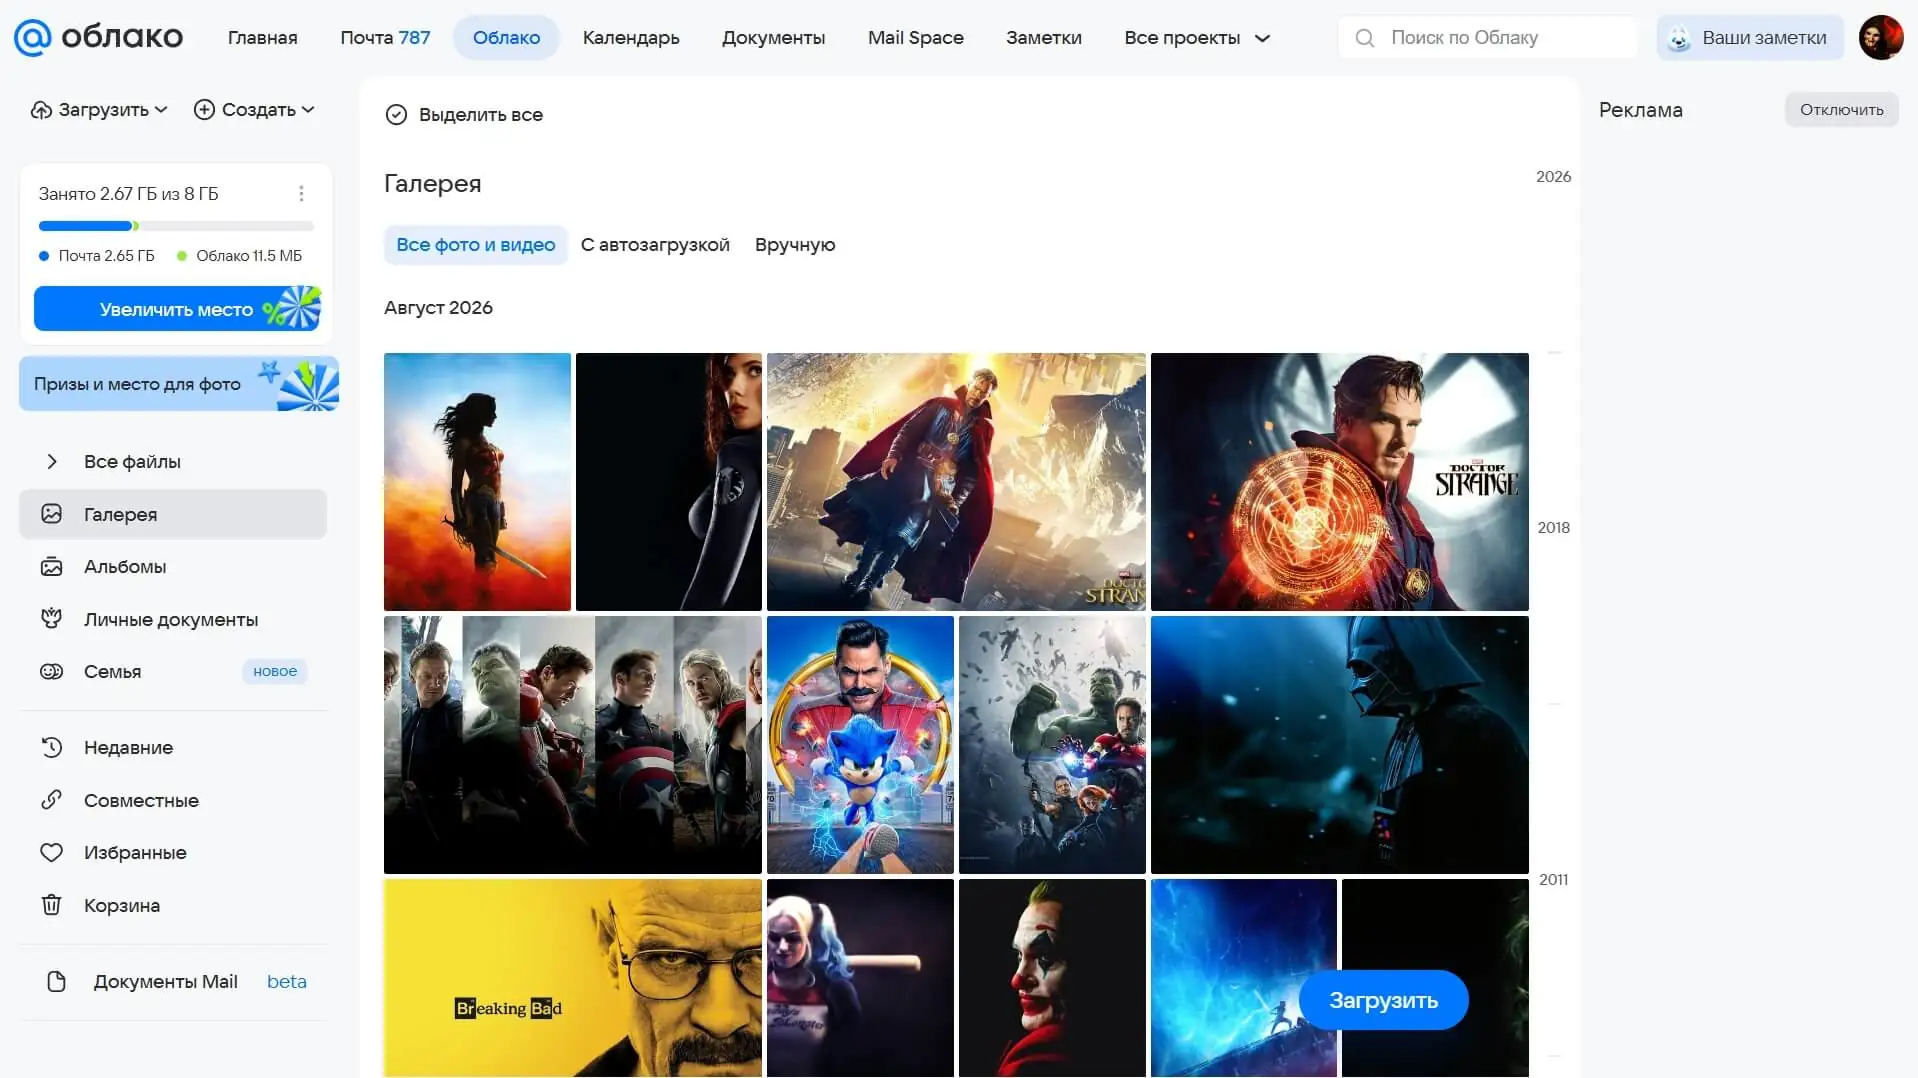Click the Семья icon in the sidebar
This screenshot has height=1078, width=1918.
click(52, 672)
